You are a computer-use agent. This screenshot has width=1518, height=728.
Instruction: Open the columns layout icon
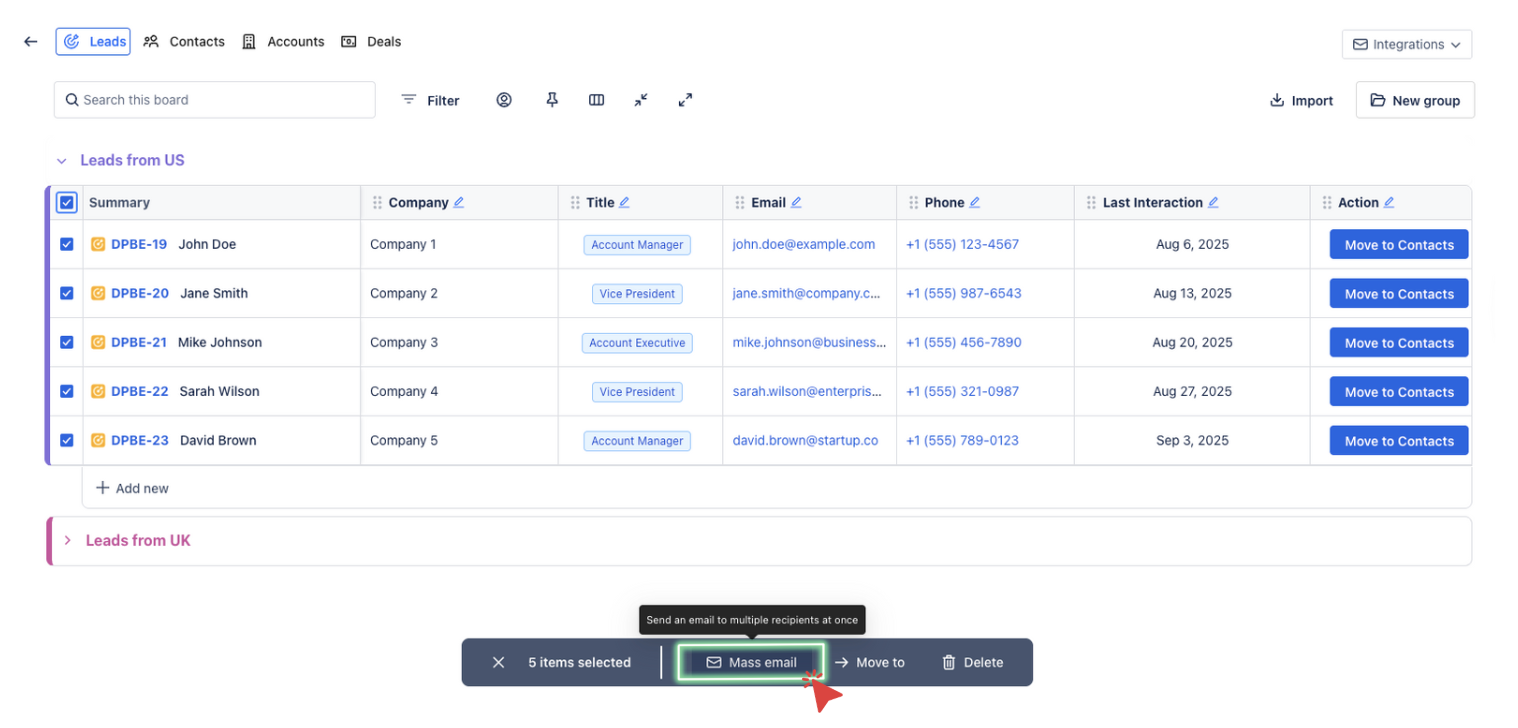pyautogui.click(x=596, y=100)
